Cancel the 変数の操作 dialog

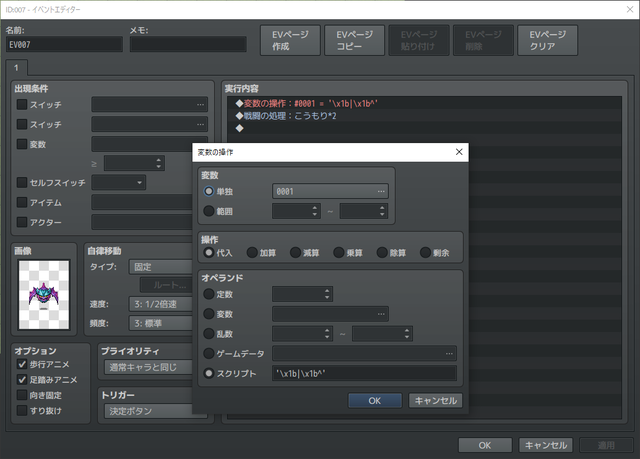[x=436, y=401]
